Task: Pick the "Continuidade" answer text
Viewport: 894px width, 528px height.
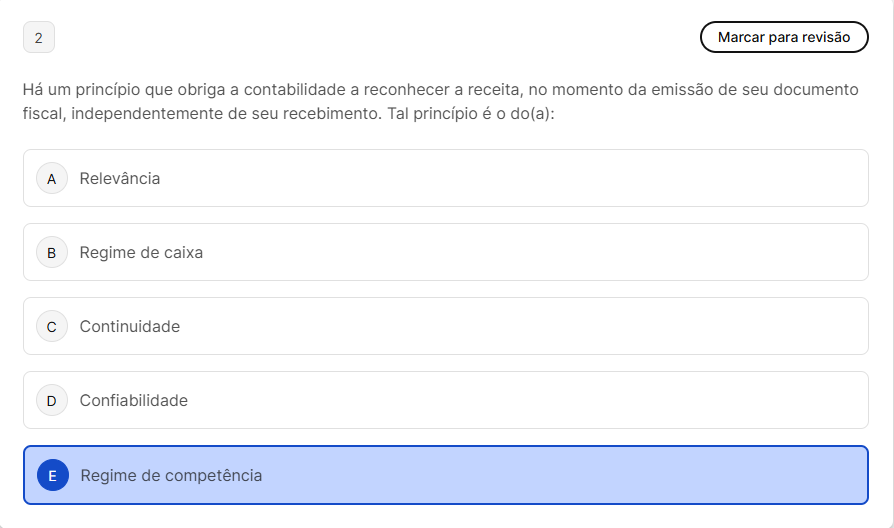Action: coord(130,326)
